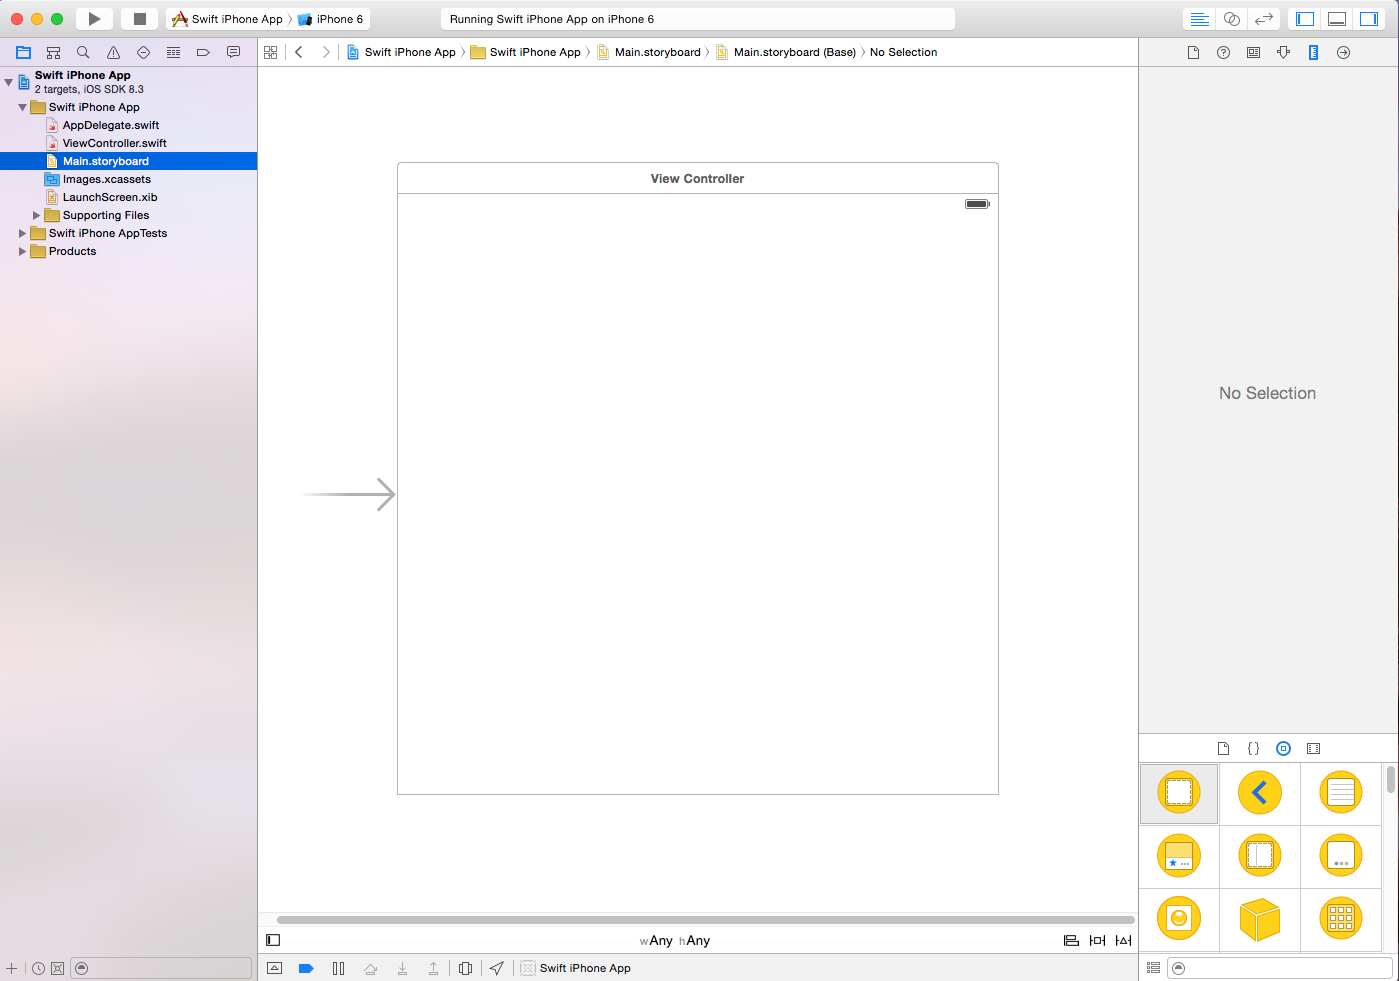
Task: Open the Symbol navigator
Action: click(x=54, y=52)
